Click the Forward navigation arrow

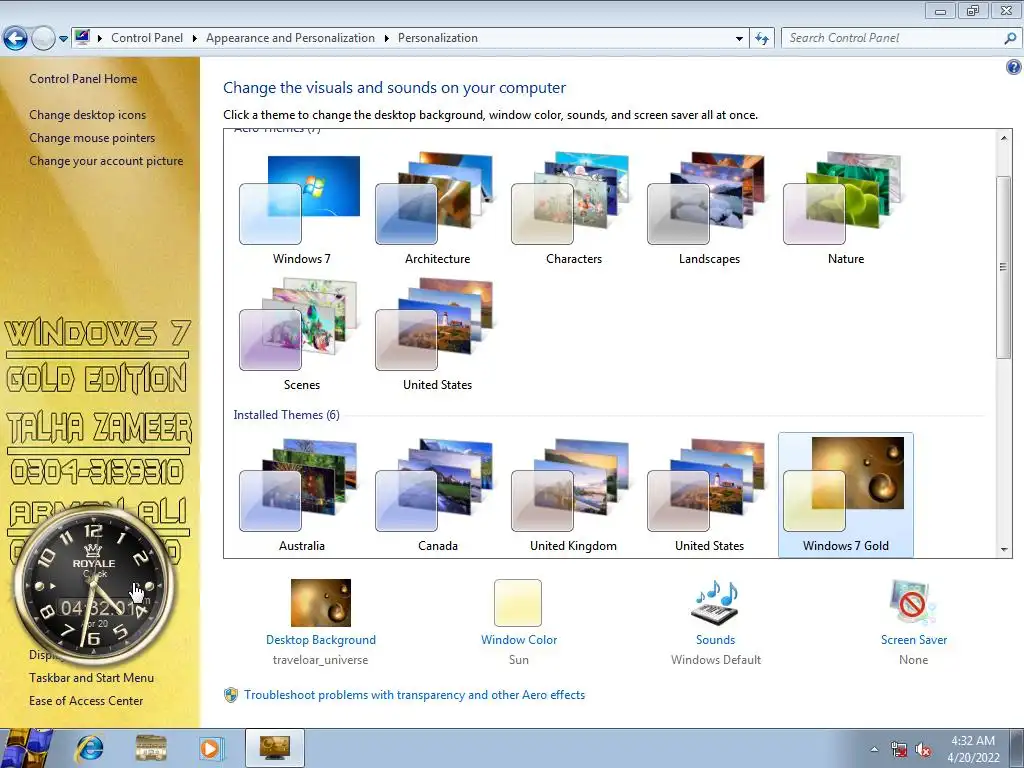click(x=43, y=39)
